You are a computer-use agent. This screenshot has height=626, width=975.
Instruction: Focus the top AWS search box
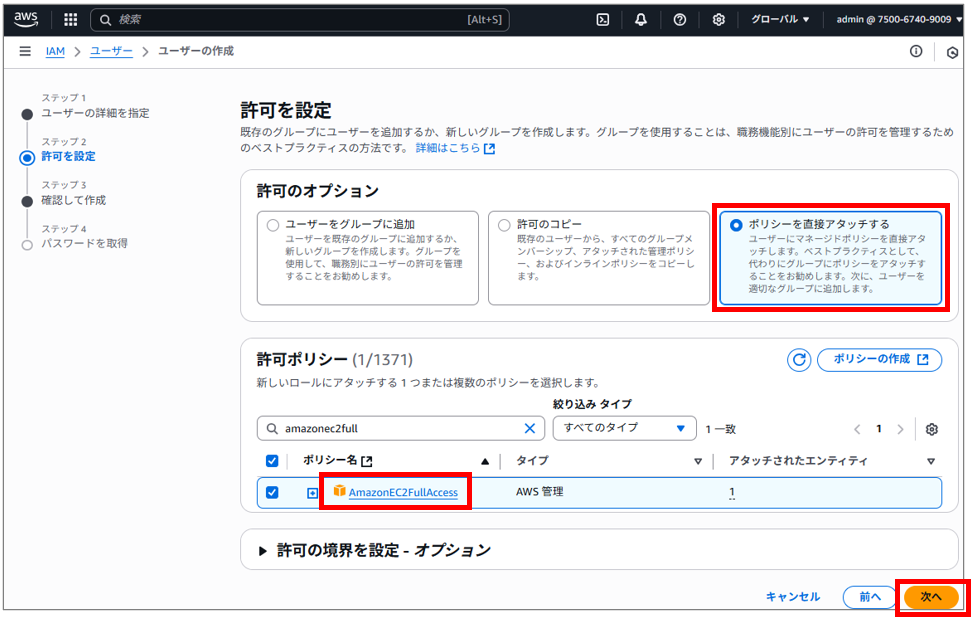pyautogui.click(x=300, y=20)
